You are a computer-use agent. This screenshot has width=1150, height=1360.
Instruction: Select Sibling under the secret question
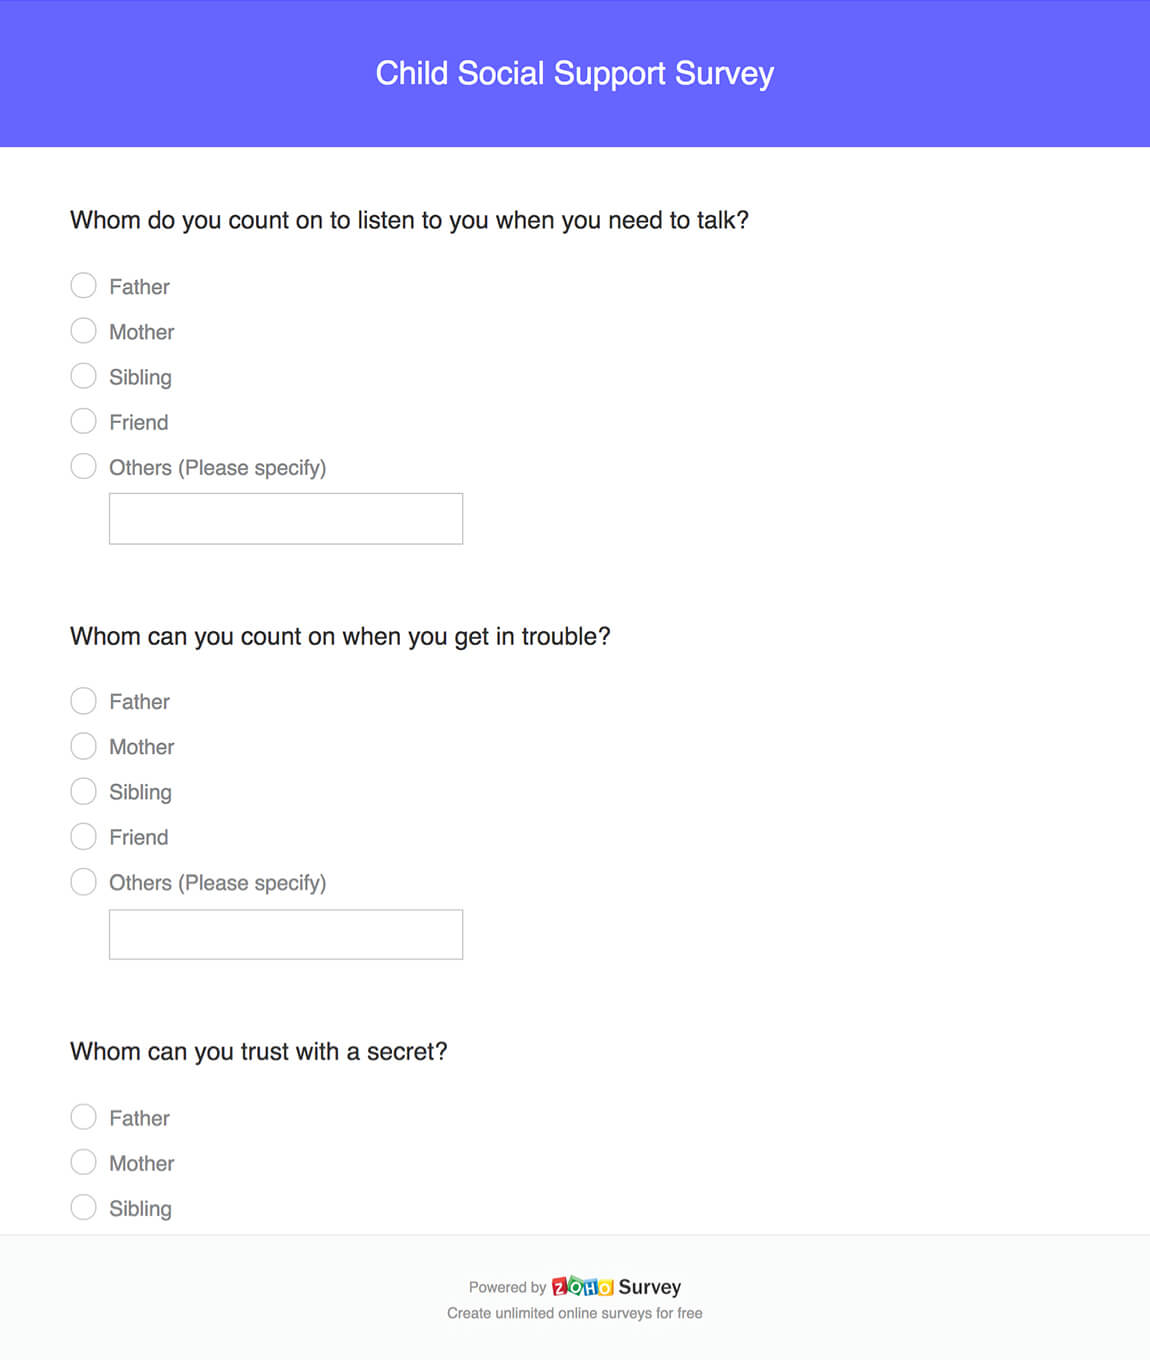pyautogui.click(x=84, y=1207)
